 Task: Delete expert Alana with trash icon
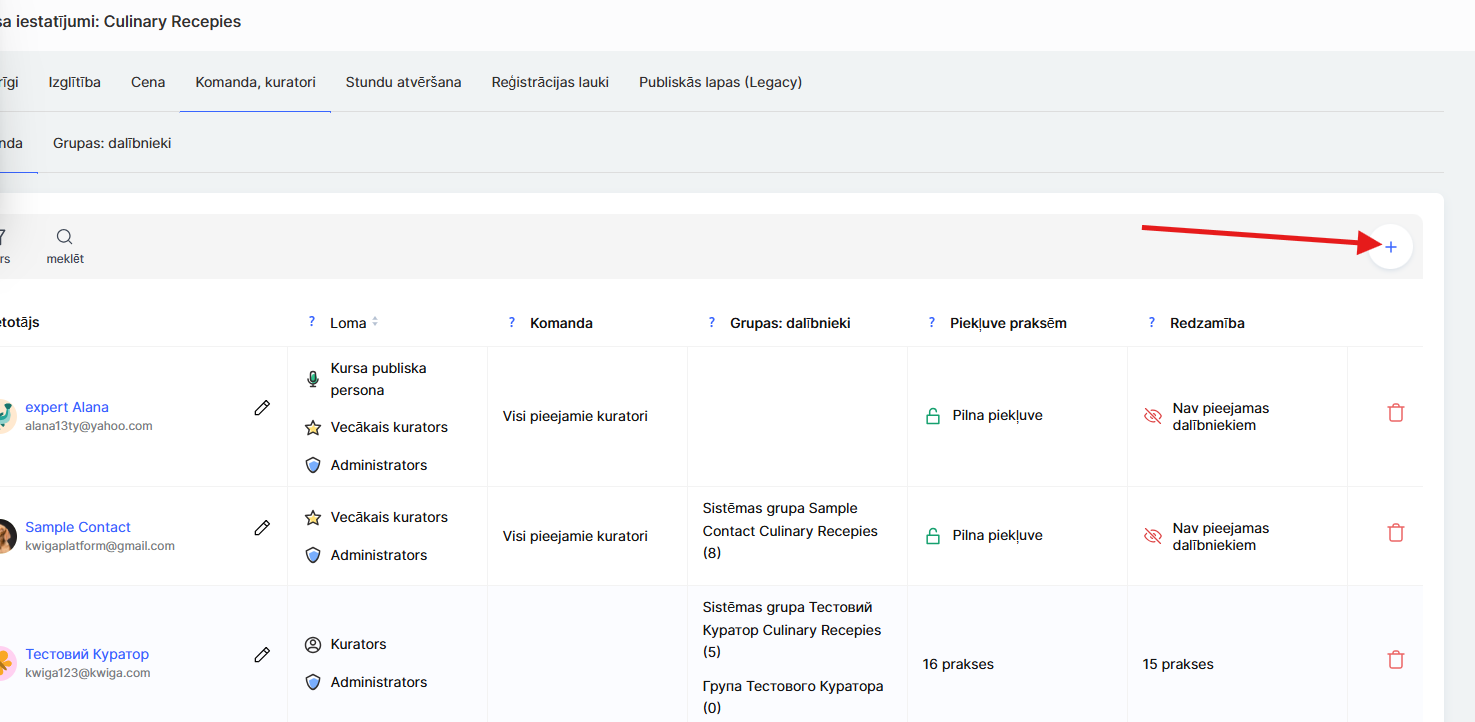pos(1396,412)
